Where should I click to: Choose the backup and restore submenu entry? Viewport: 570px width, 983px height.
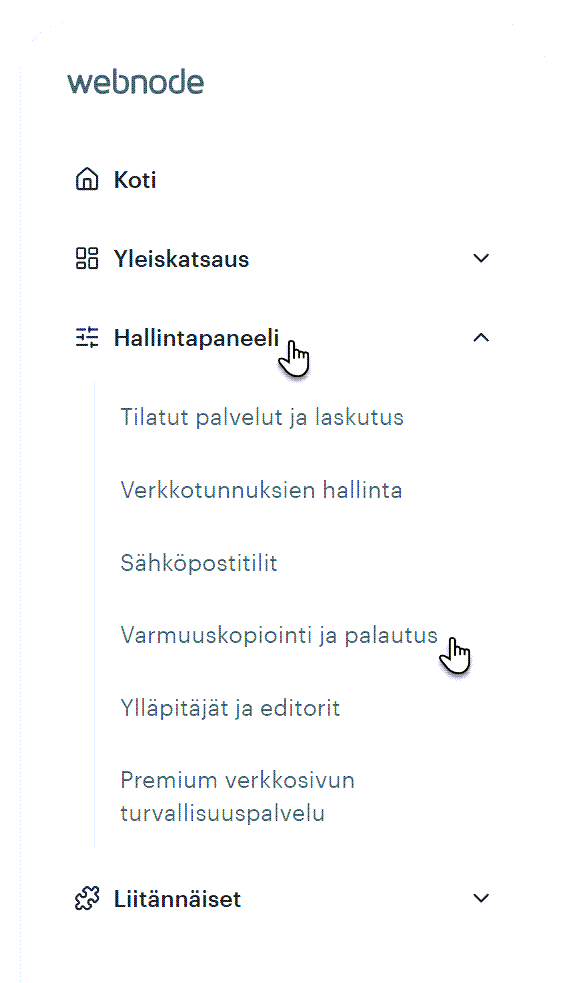(x=279, y=635)
